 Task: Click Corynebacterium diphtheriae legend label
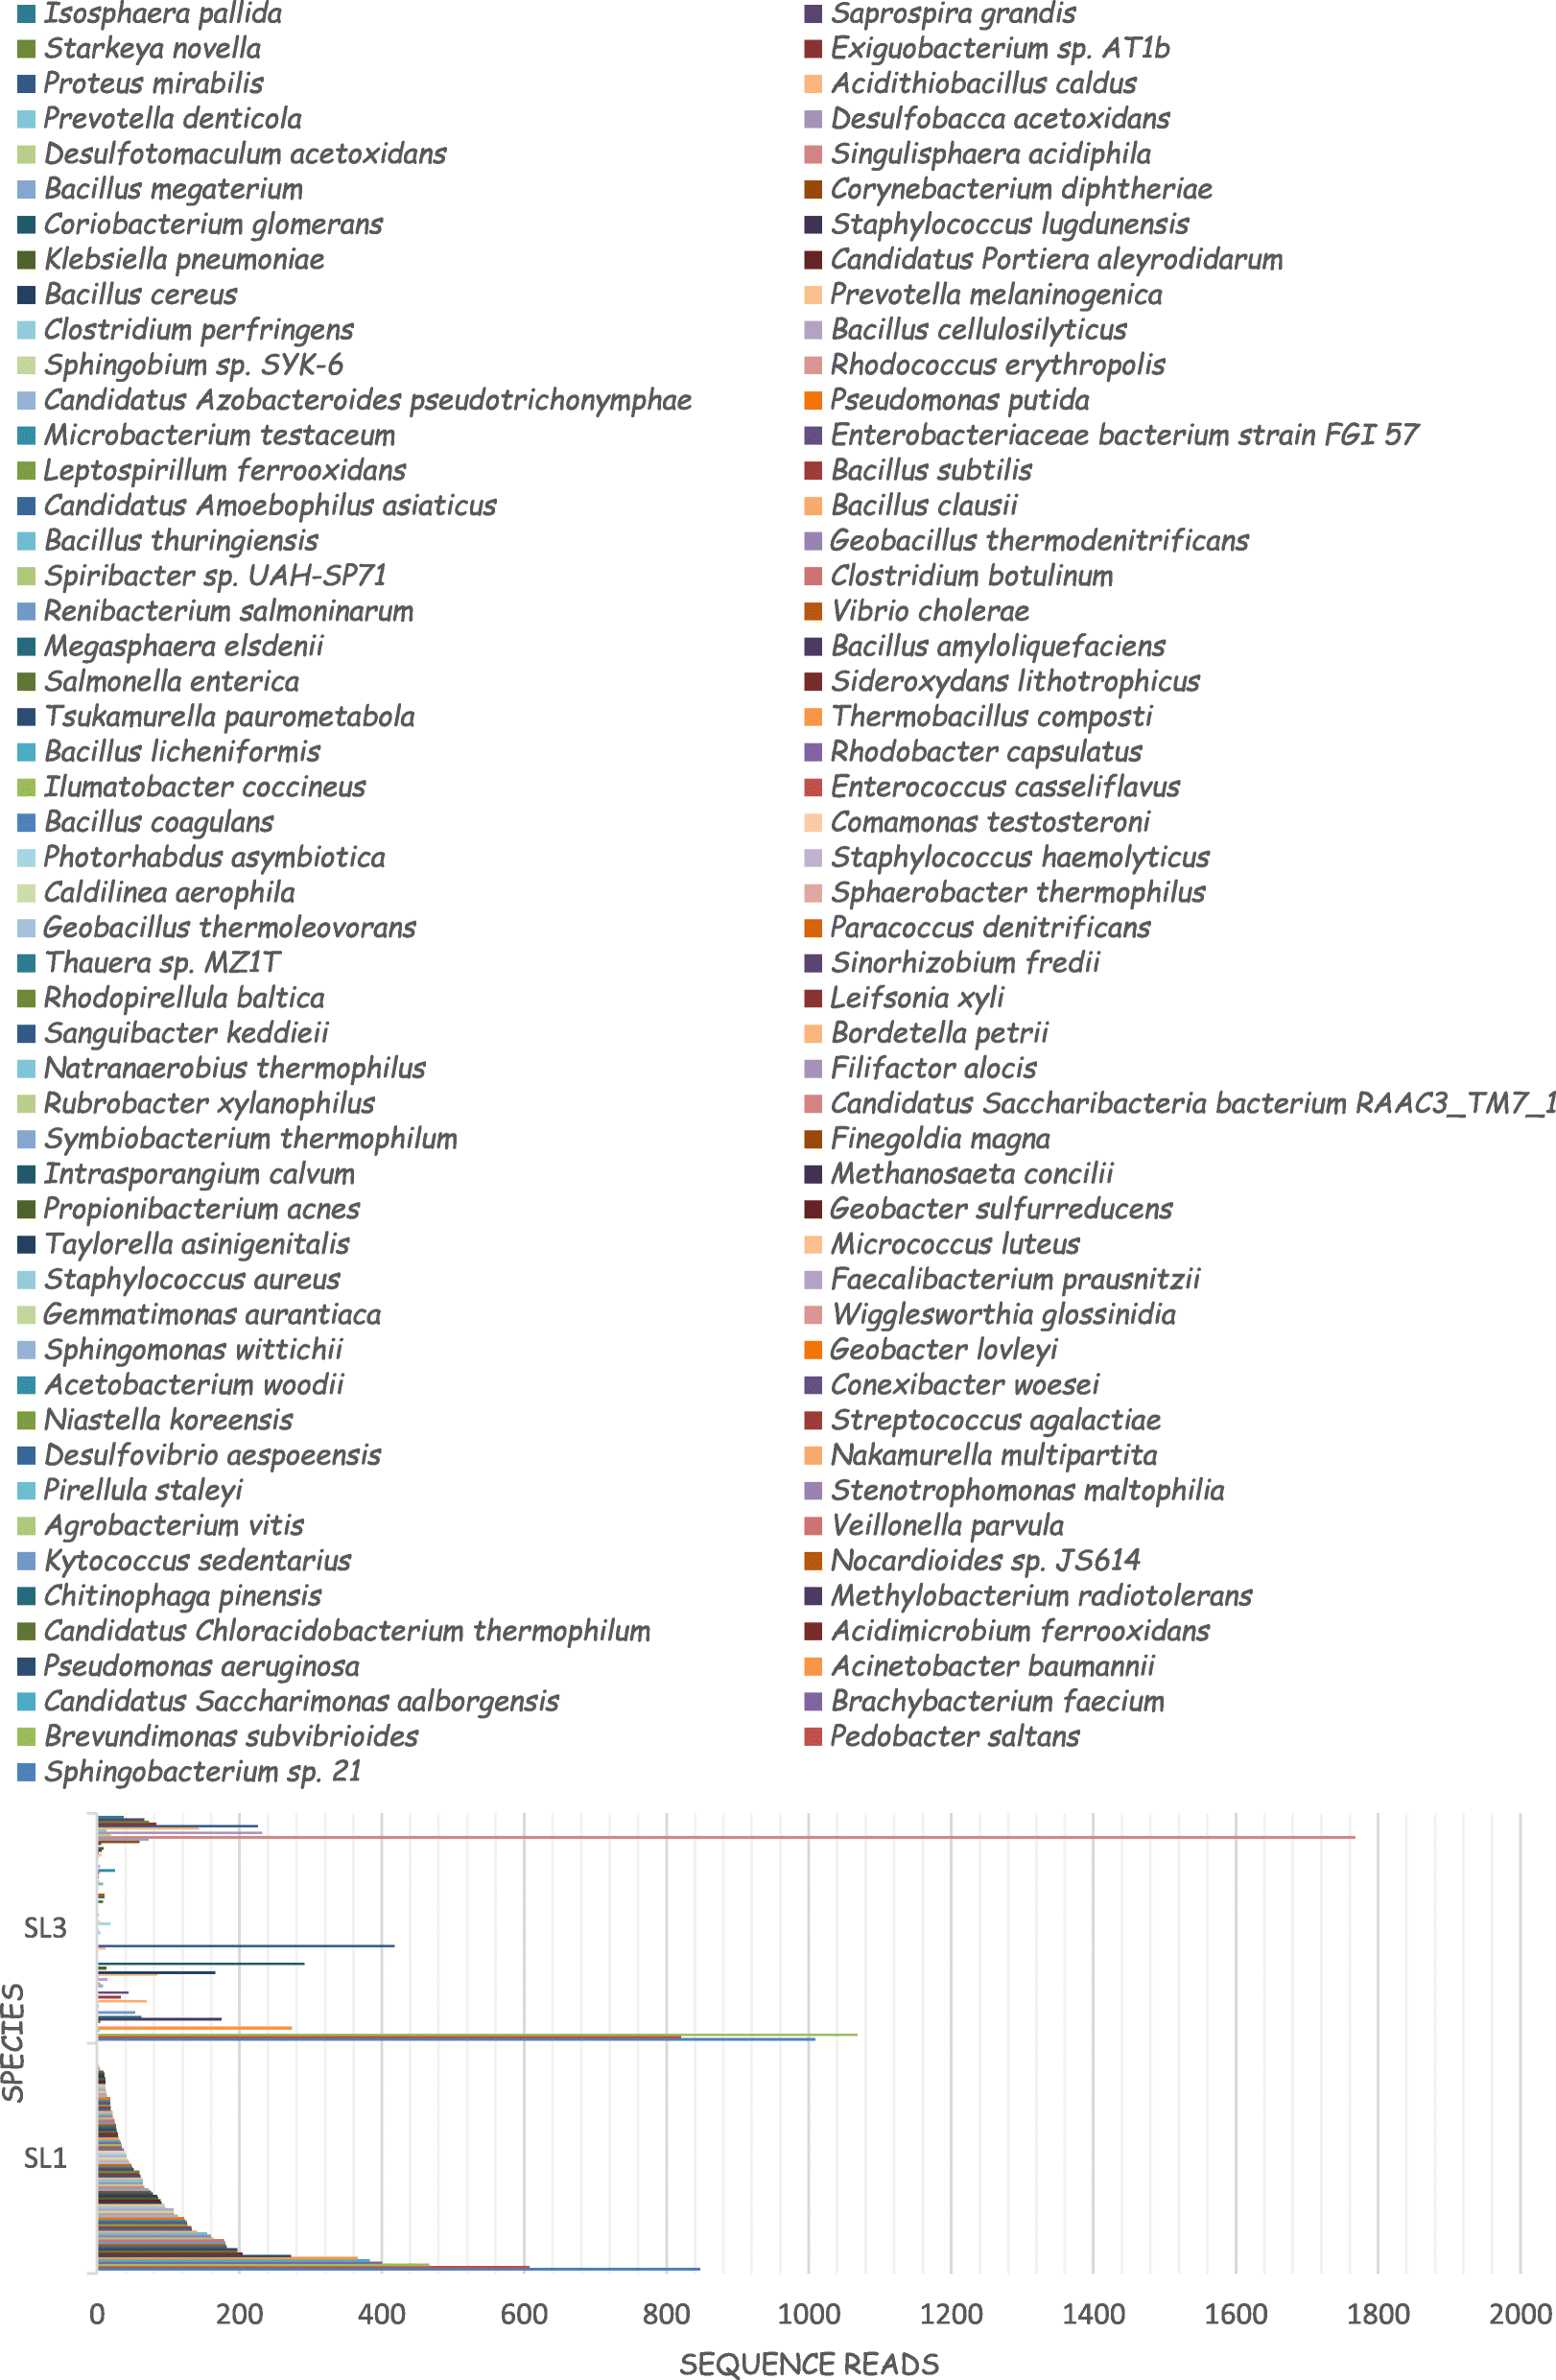click(x=1022, y=189)
